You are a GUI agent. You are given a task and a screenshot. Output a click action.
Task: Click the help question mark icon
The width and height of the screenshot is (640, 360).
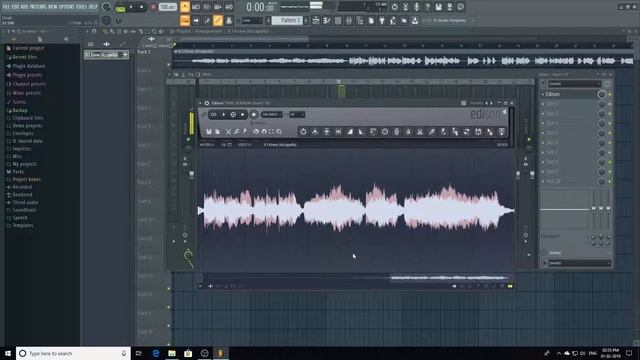(x=427, y=7)
